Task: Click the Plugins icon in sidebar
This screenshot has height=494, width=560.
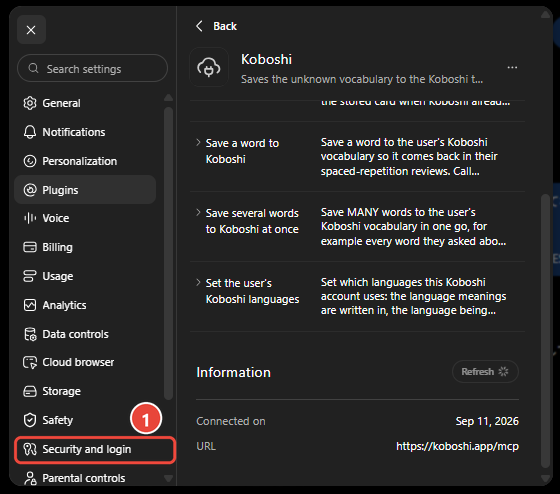Action: (x=30, y=190)
